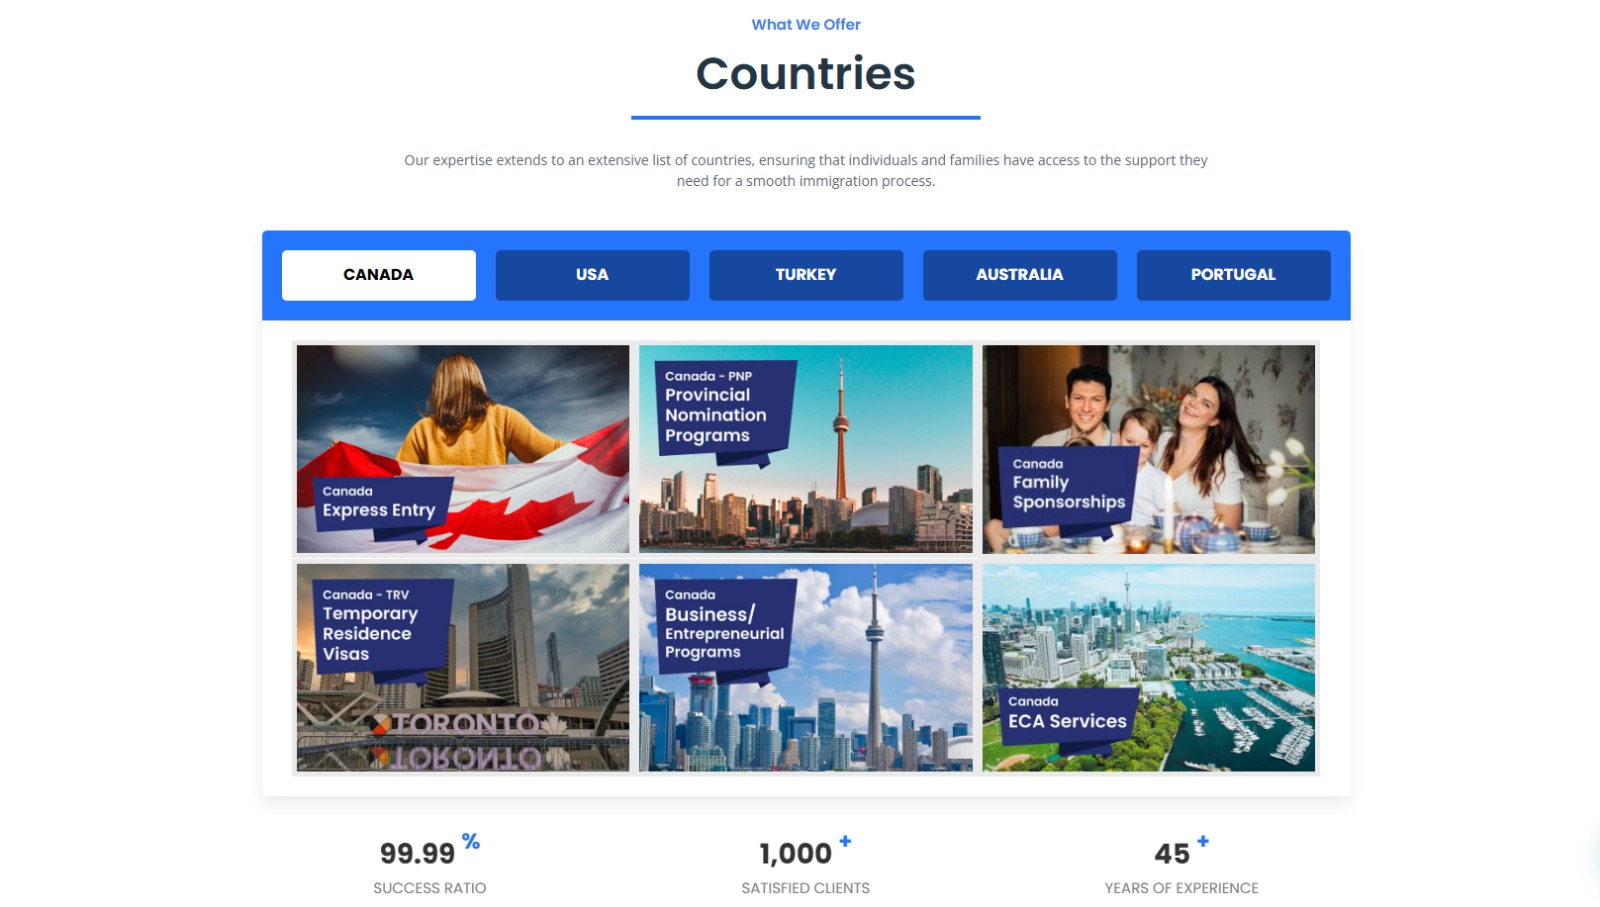Open the TURKEY tab

806,275
